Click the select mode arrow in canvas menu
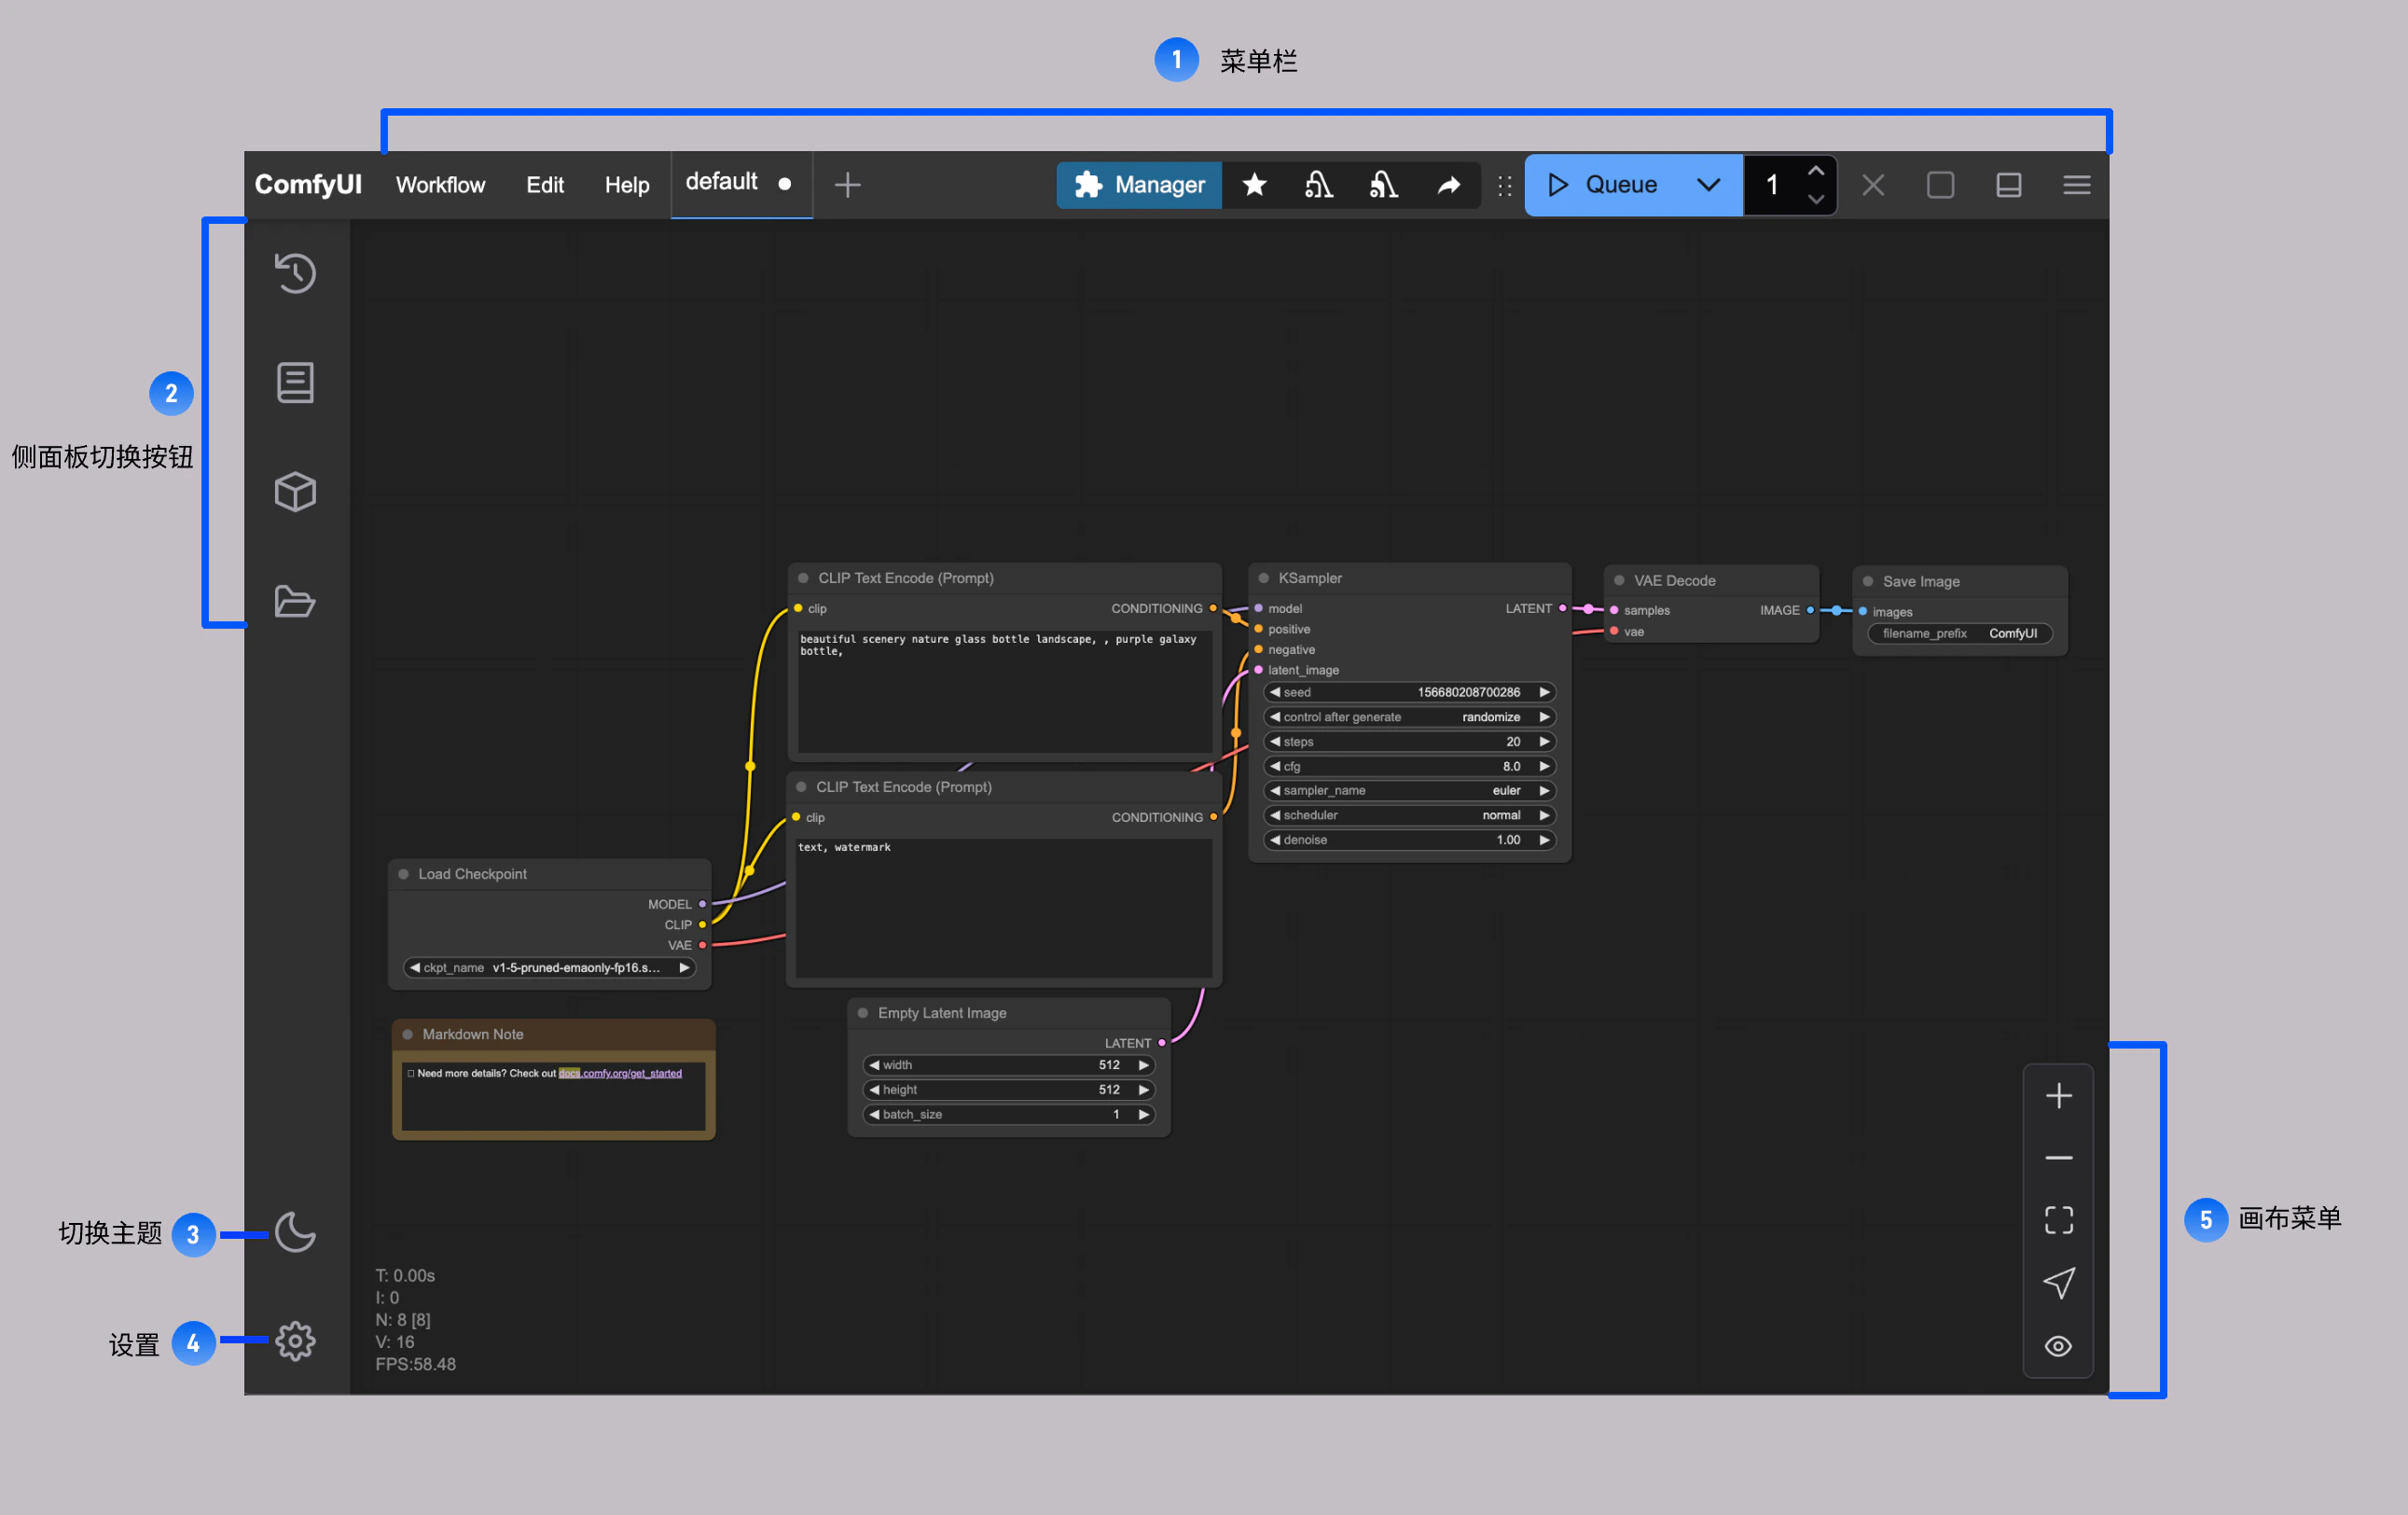Screen dimensions: 2408x1515 2058,1283
